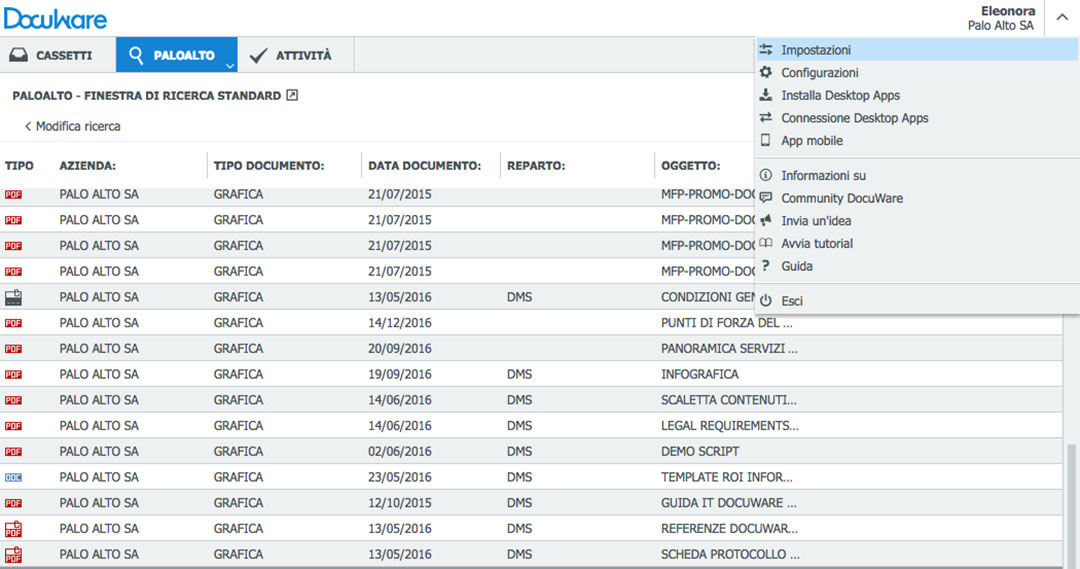Select the PANORAMICA SERVIZI ... object cell
The width and height of the screenshot is (1080, 569).
coord(729,349)
